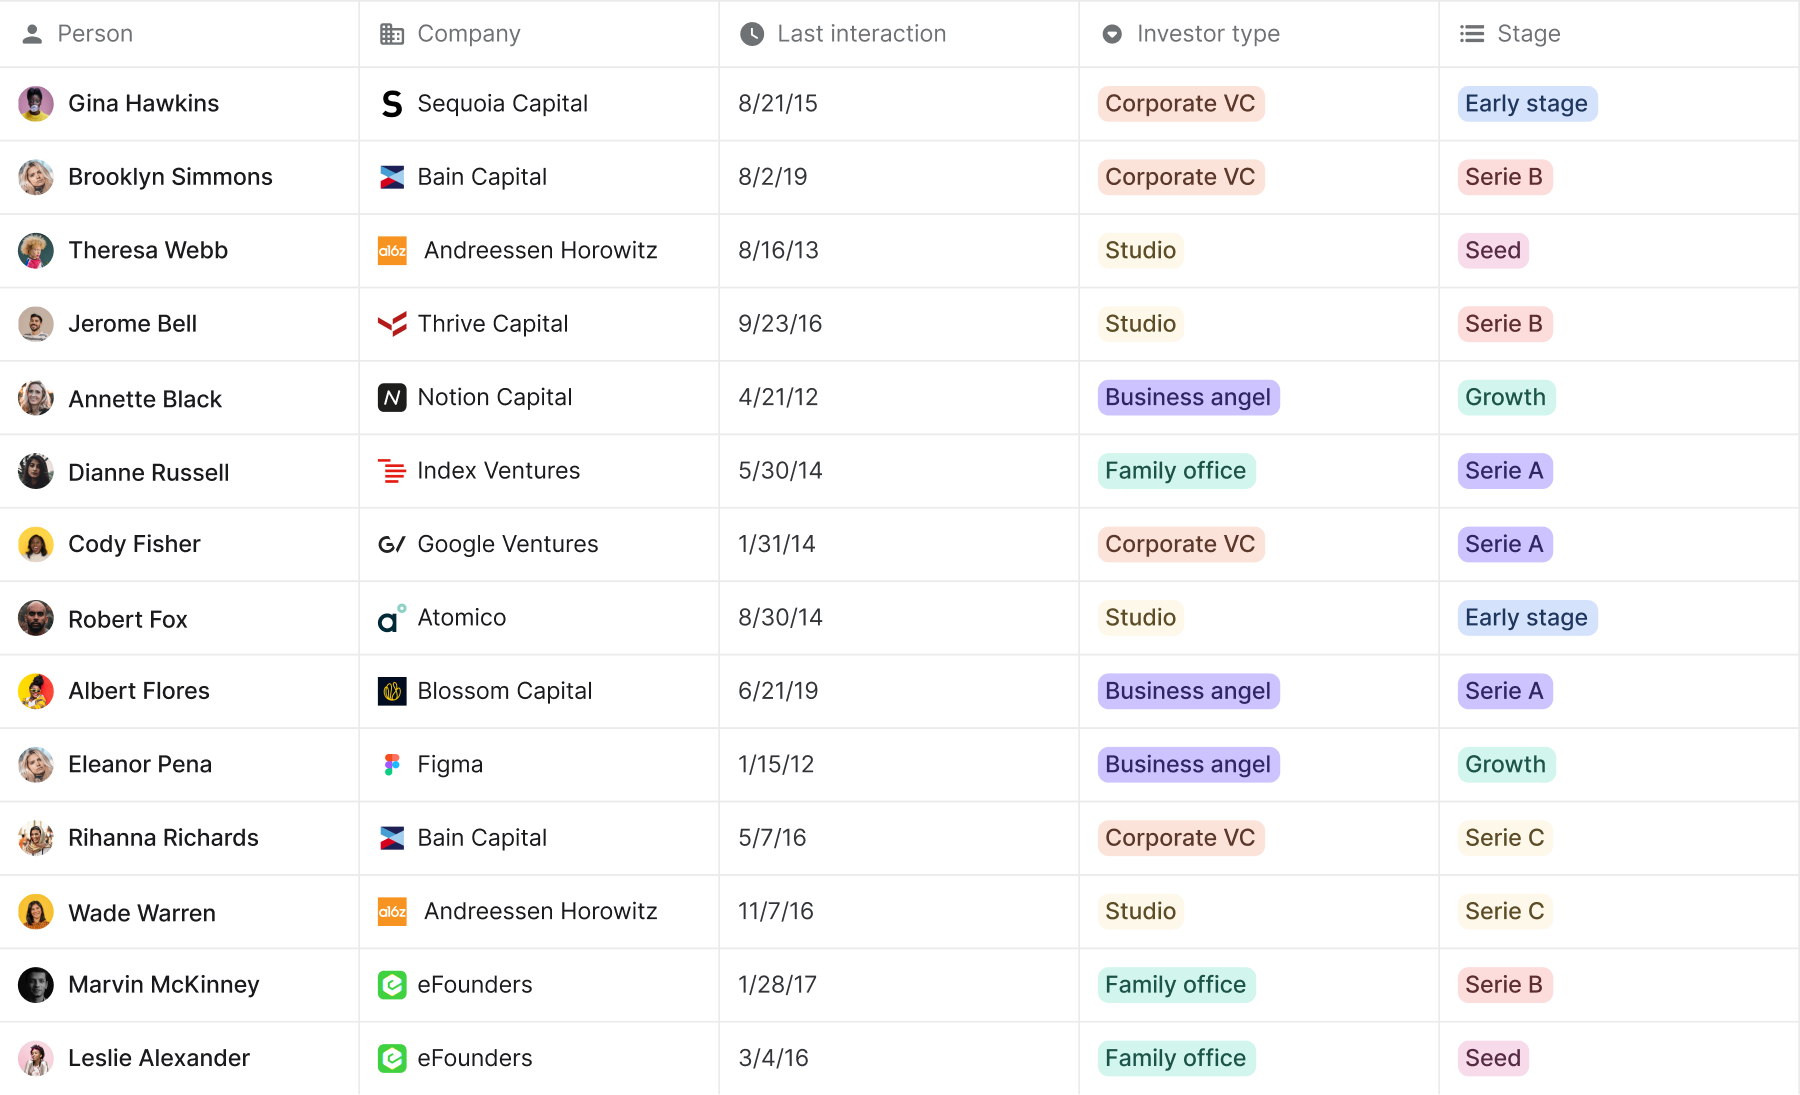The image size is (1800, 1095).
Task: Click the 11/7/16 date cell
Action: [x=776, y=912]
